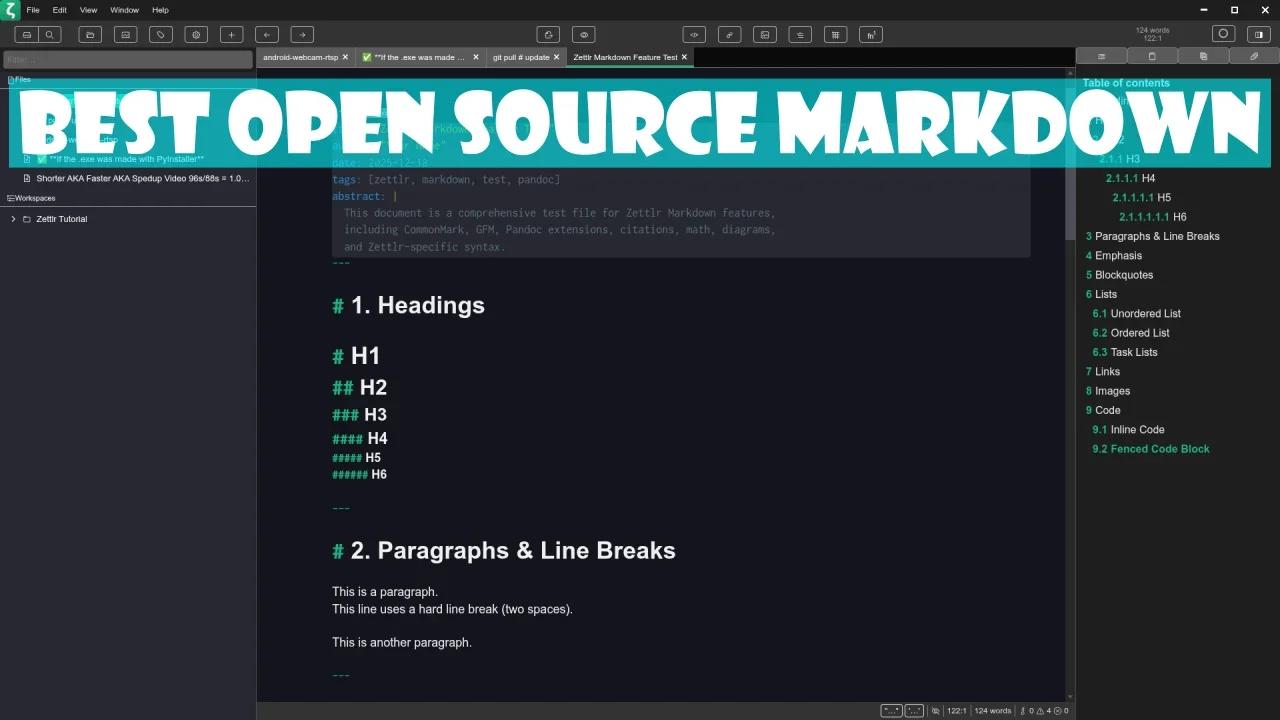Show the table of contents sidebar tab
This screenshot has width=1280, height=720.
tap(1101, 57)
